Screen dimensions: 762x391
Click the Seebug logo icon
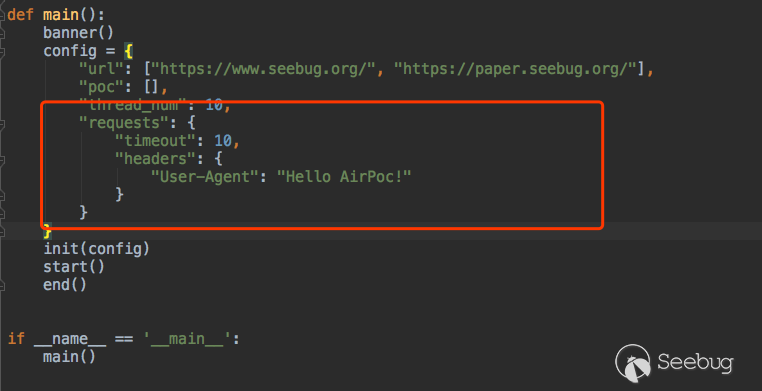point(633,363)
